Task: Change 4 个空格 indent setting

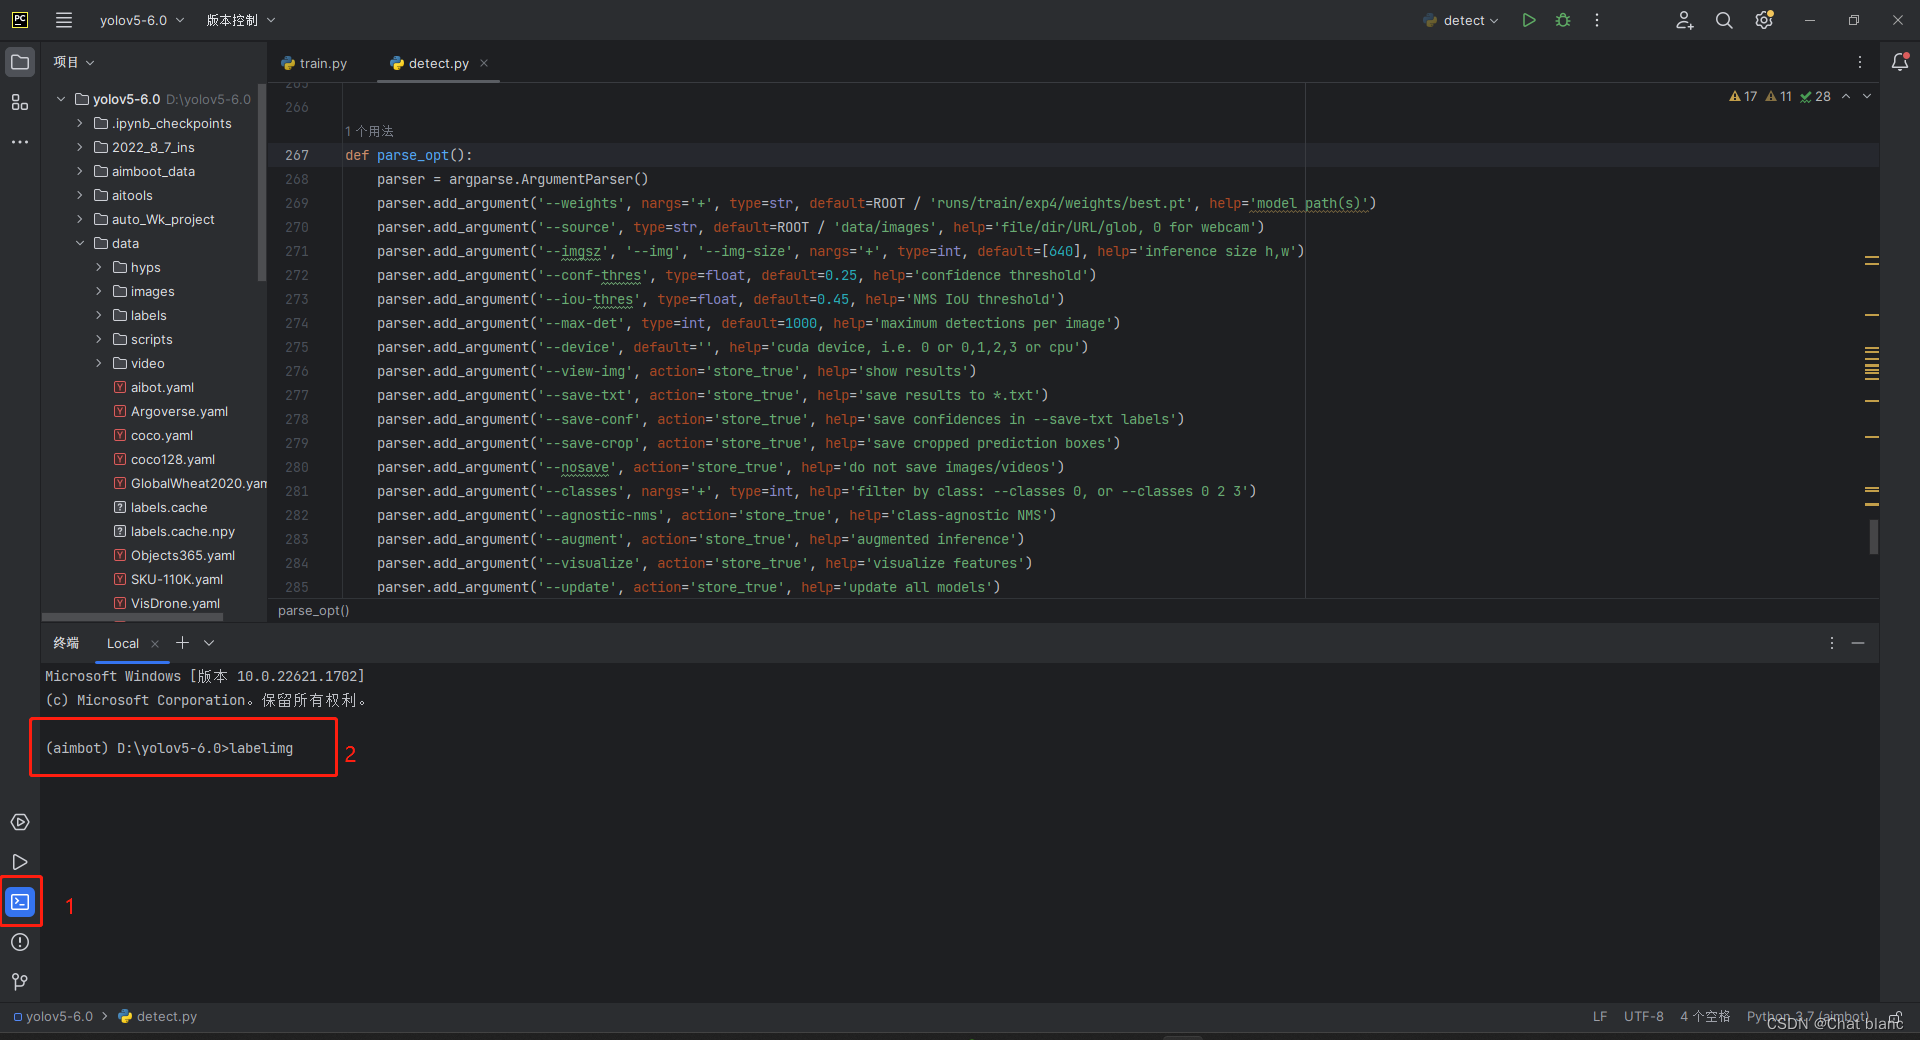Action: (x=1705, y=1016)
